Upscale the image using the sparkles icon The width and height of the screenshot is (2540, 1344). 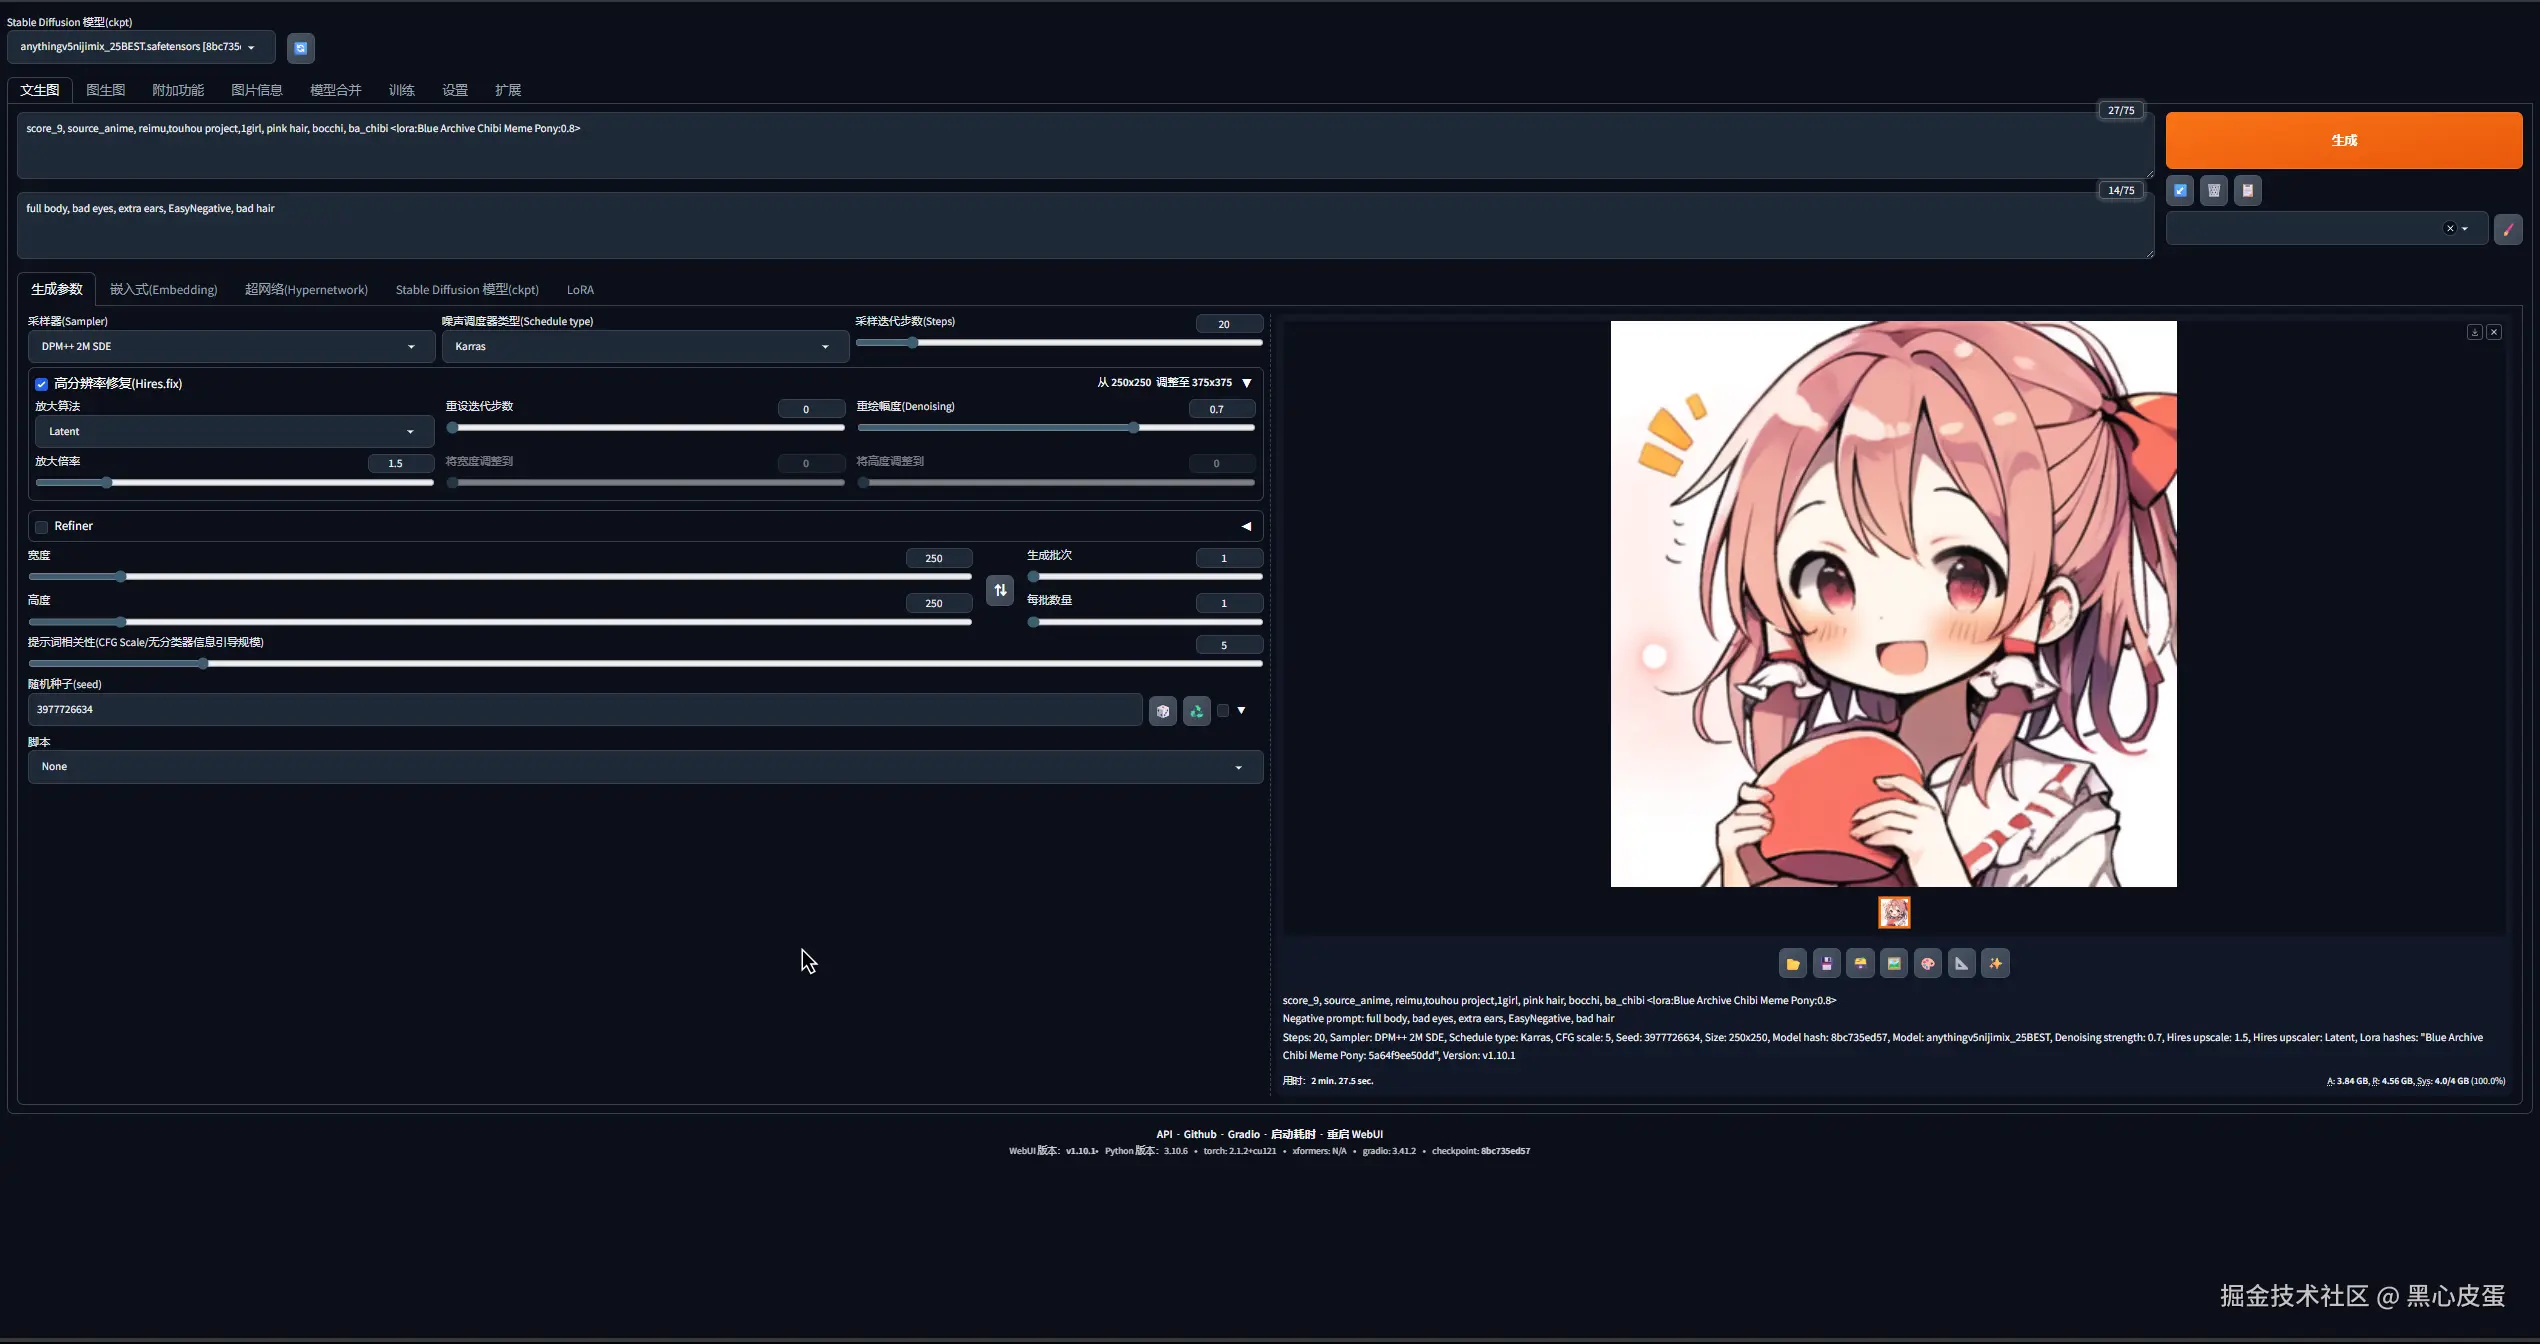1995,963
